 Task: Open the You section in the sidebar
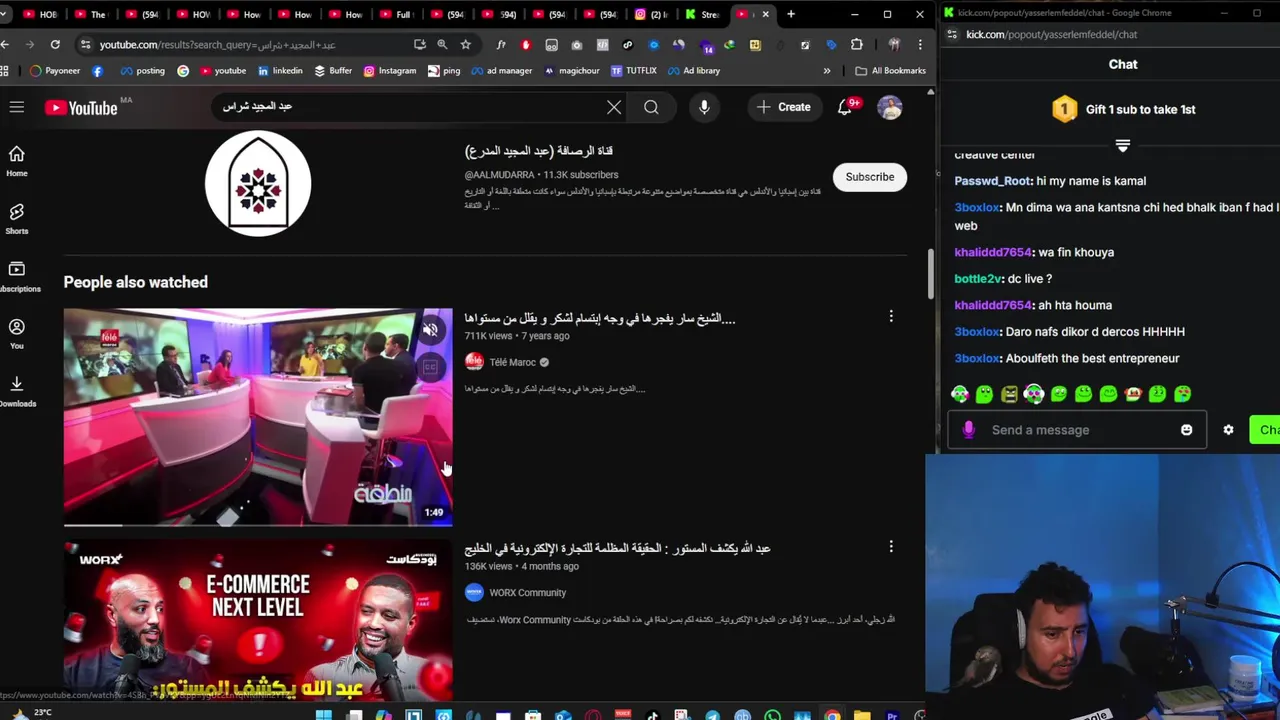17,333
